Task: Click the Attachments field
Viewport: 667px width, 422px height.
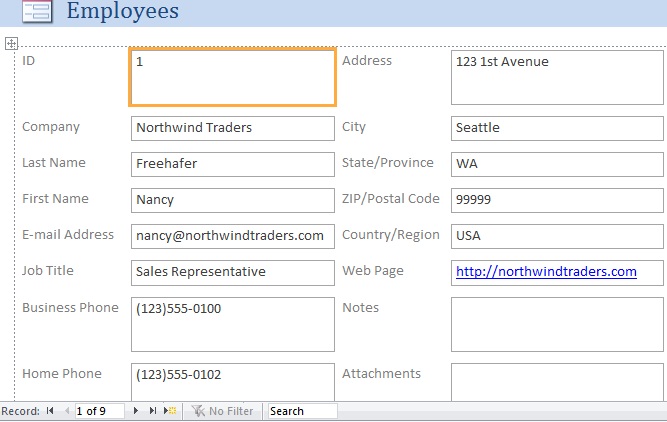Action: coord(557,382)
